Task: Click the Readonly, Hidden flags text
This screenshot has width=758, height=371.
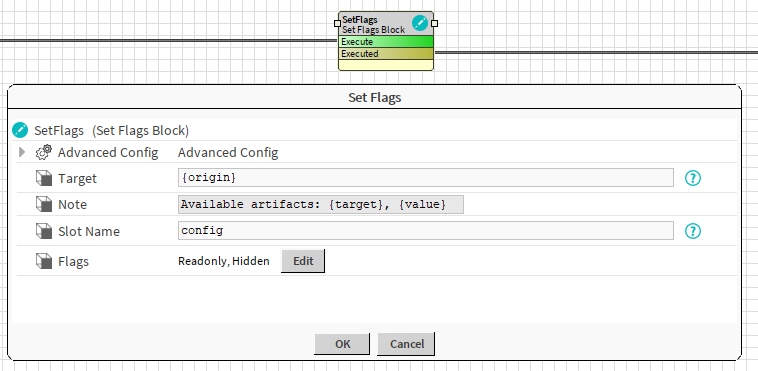Action: [224, 261]
